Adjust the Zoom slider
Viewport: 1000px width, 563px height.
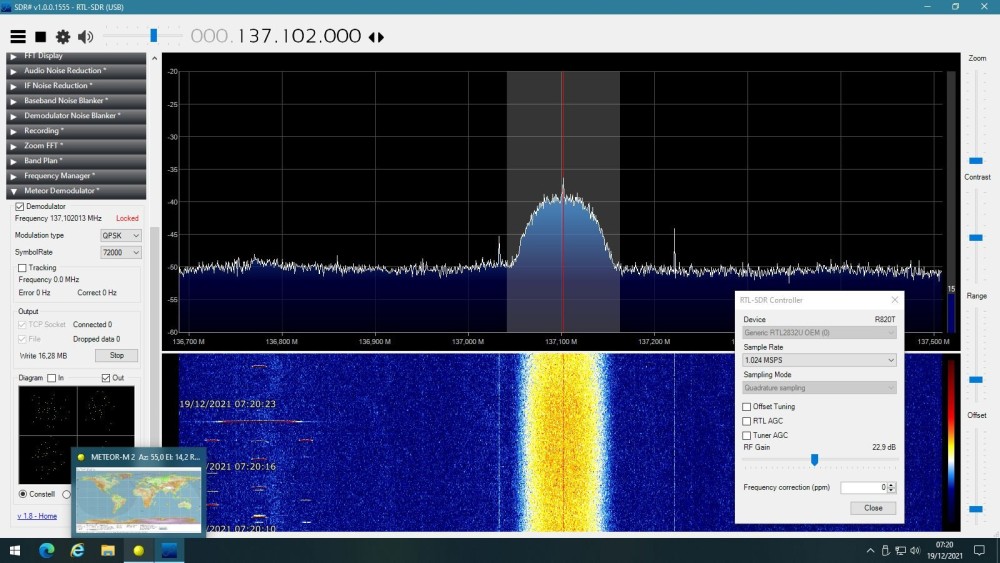pyautogui.click(x=976, y=161)
